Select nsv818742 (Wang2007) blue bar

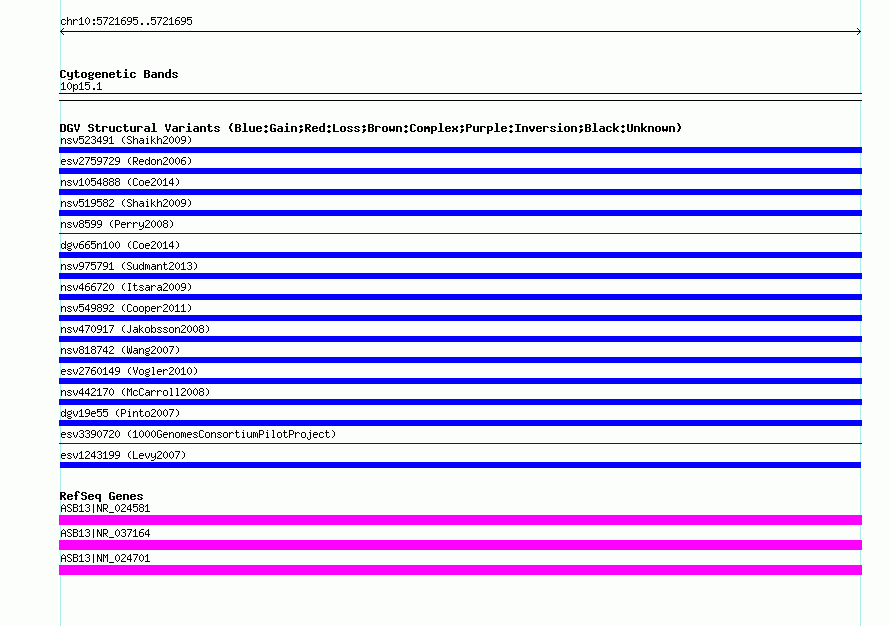(x=460, y=360)
